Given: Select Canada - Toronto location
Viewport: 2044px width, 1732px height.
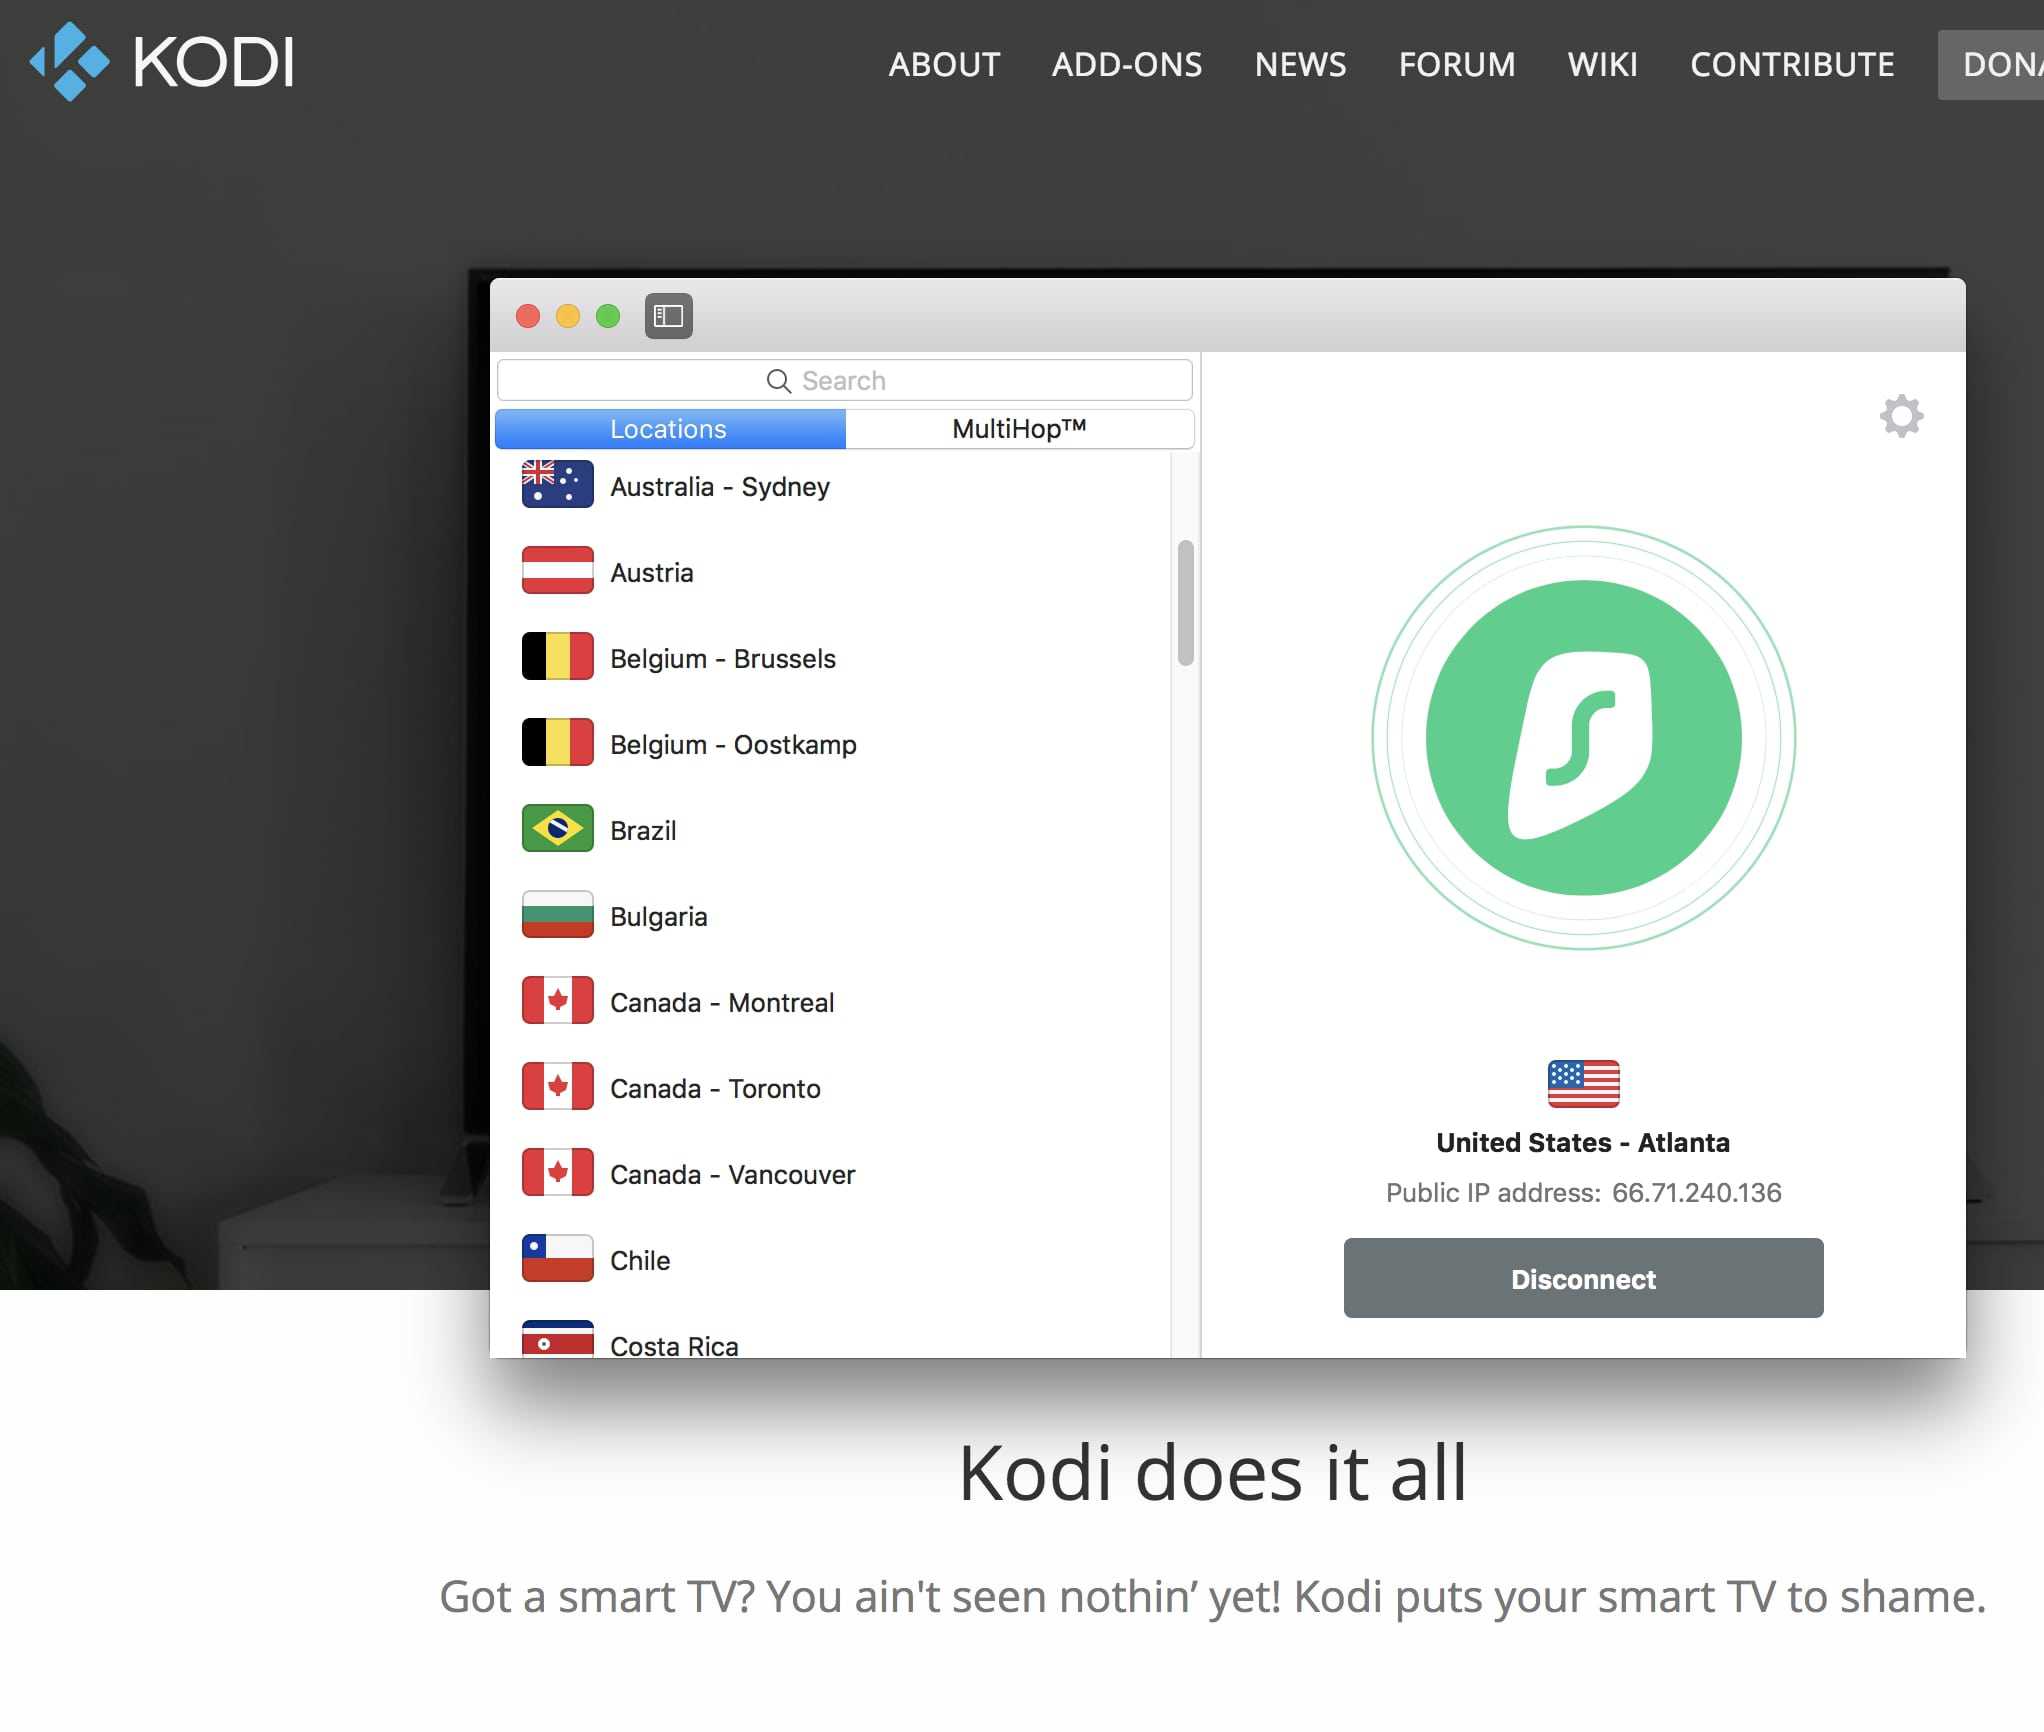Looking at the screenshot, I should pos(715,1086).
